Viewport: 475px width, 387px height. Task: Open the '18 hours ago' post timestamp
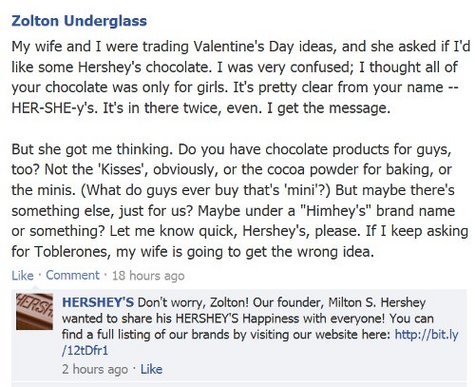pos(148,276)
